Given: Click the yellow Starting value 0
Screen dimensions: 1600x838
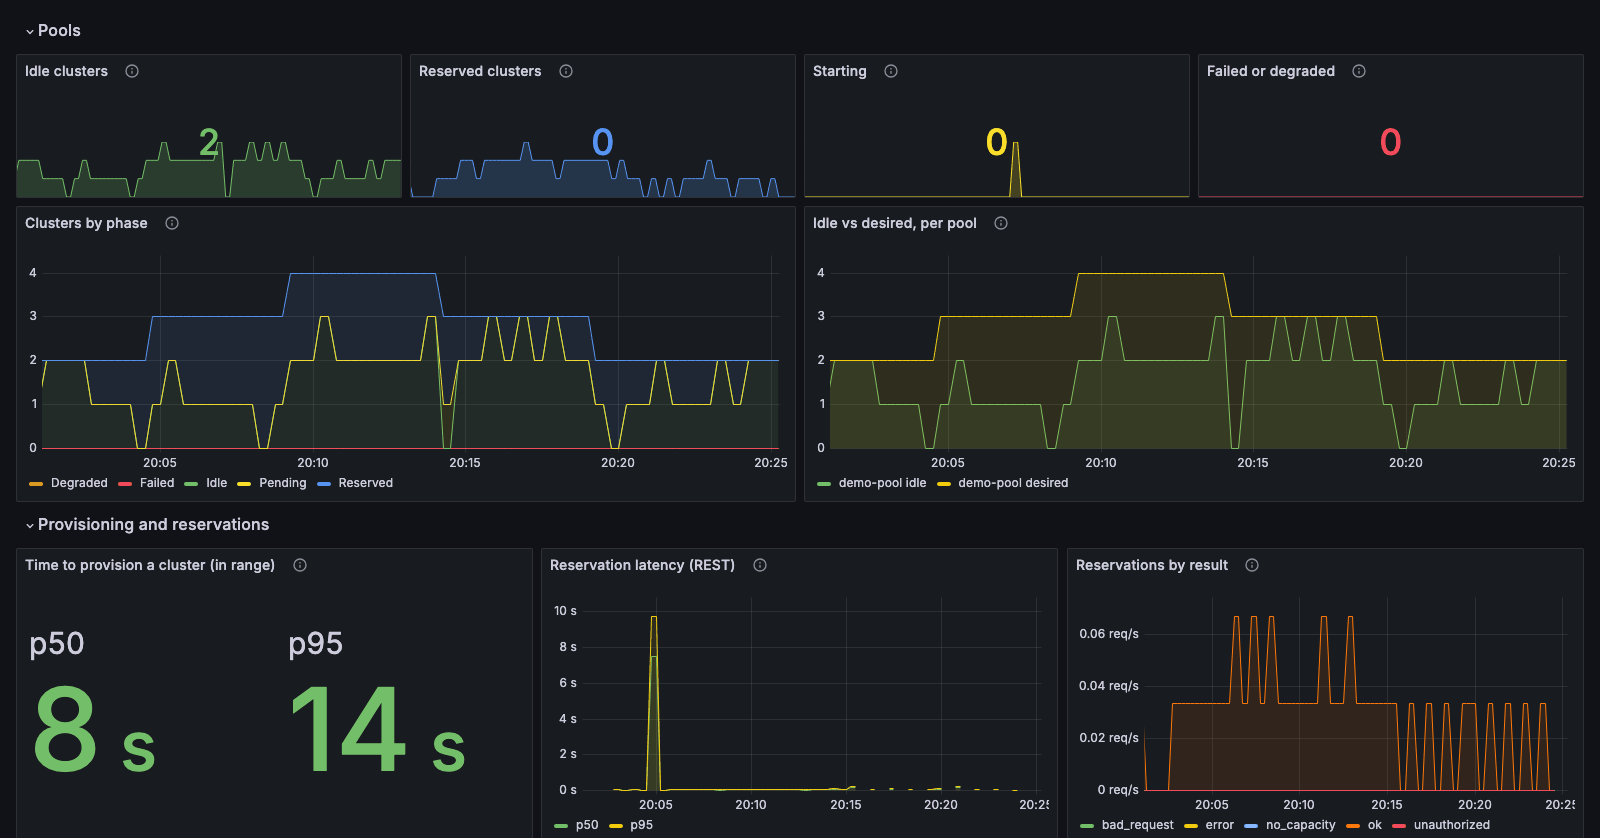Looking at the screenshot, I should tap(996, 142).
